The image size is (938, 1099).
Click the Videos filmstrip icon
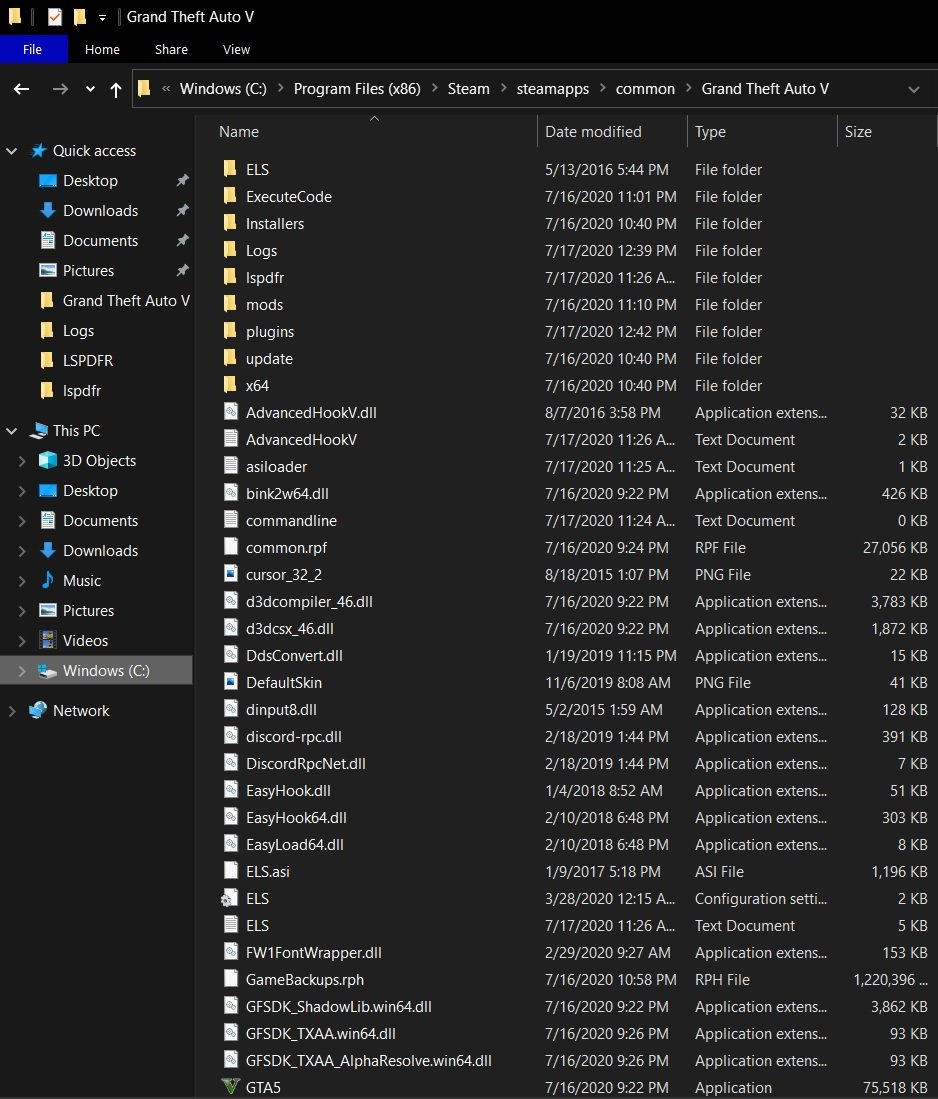coord(48,640)
